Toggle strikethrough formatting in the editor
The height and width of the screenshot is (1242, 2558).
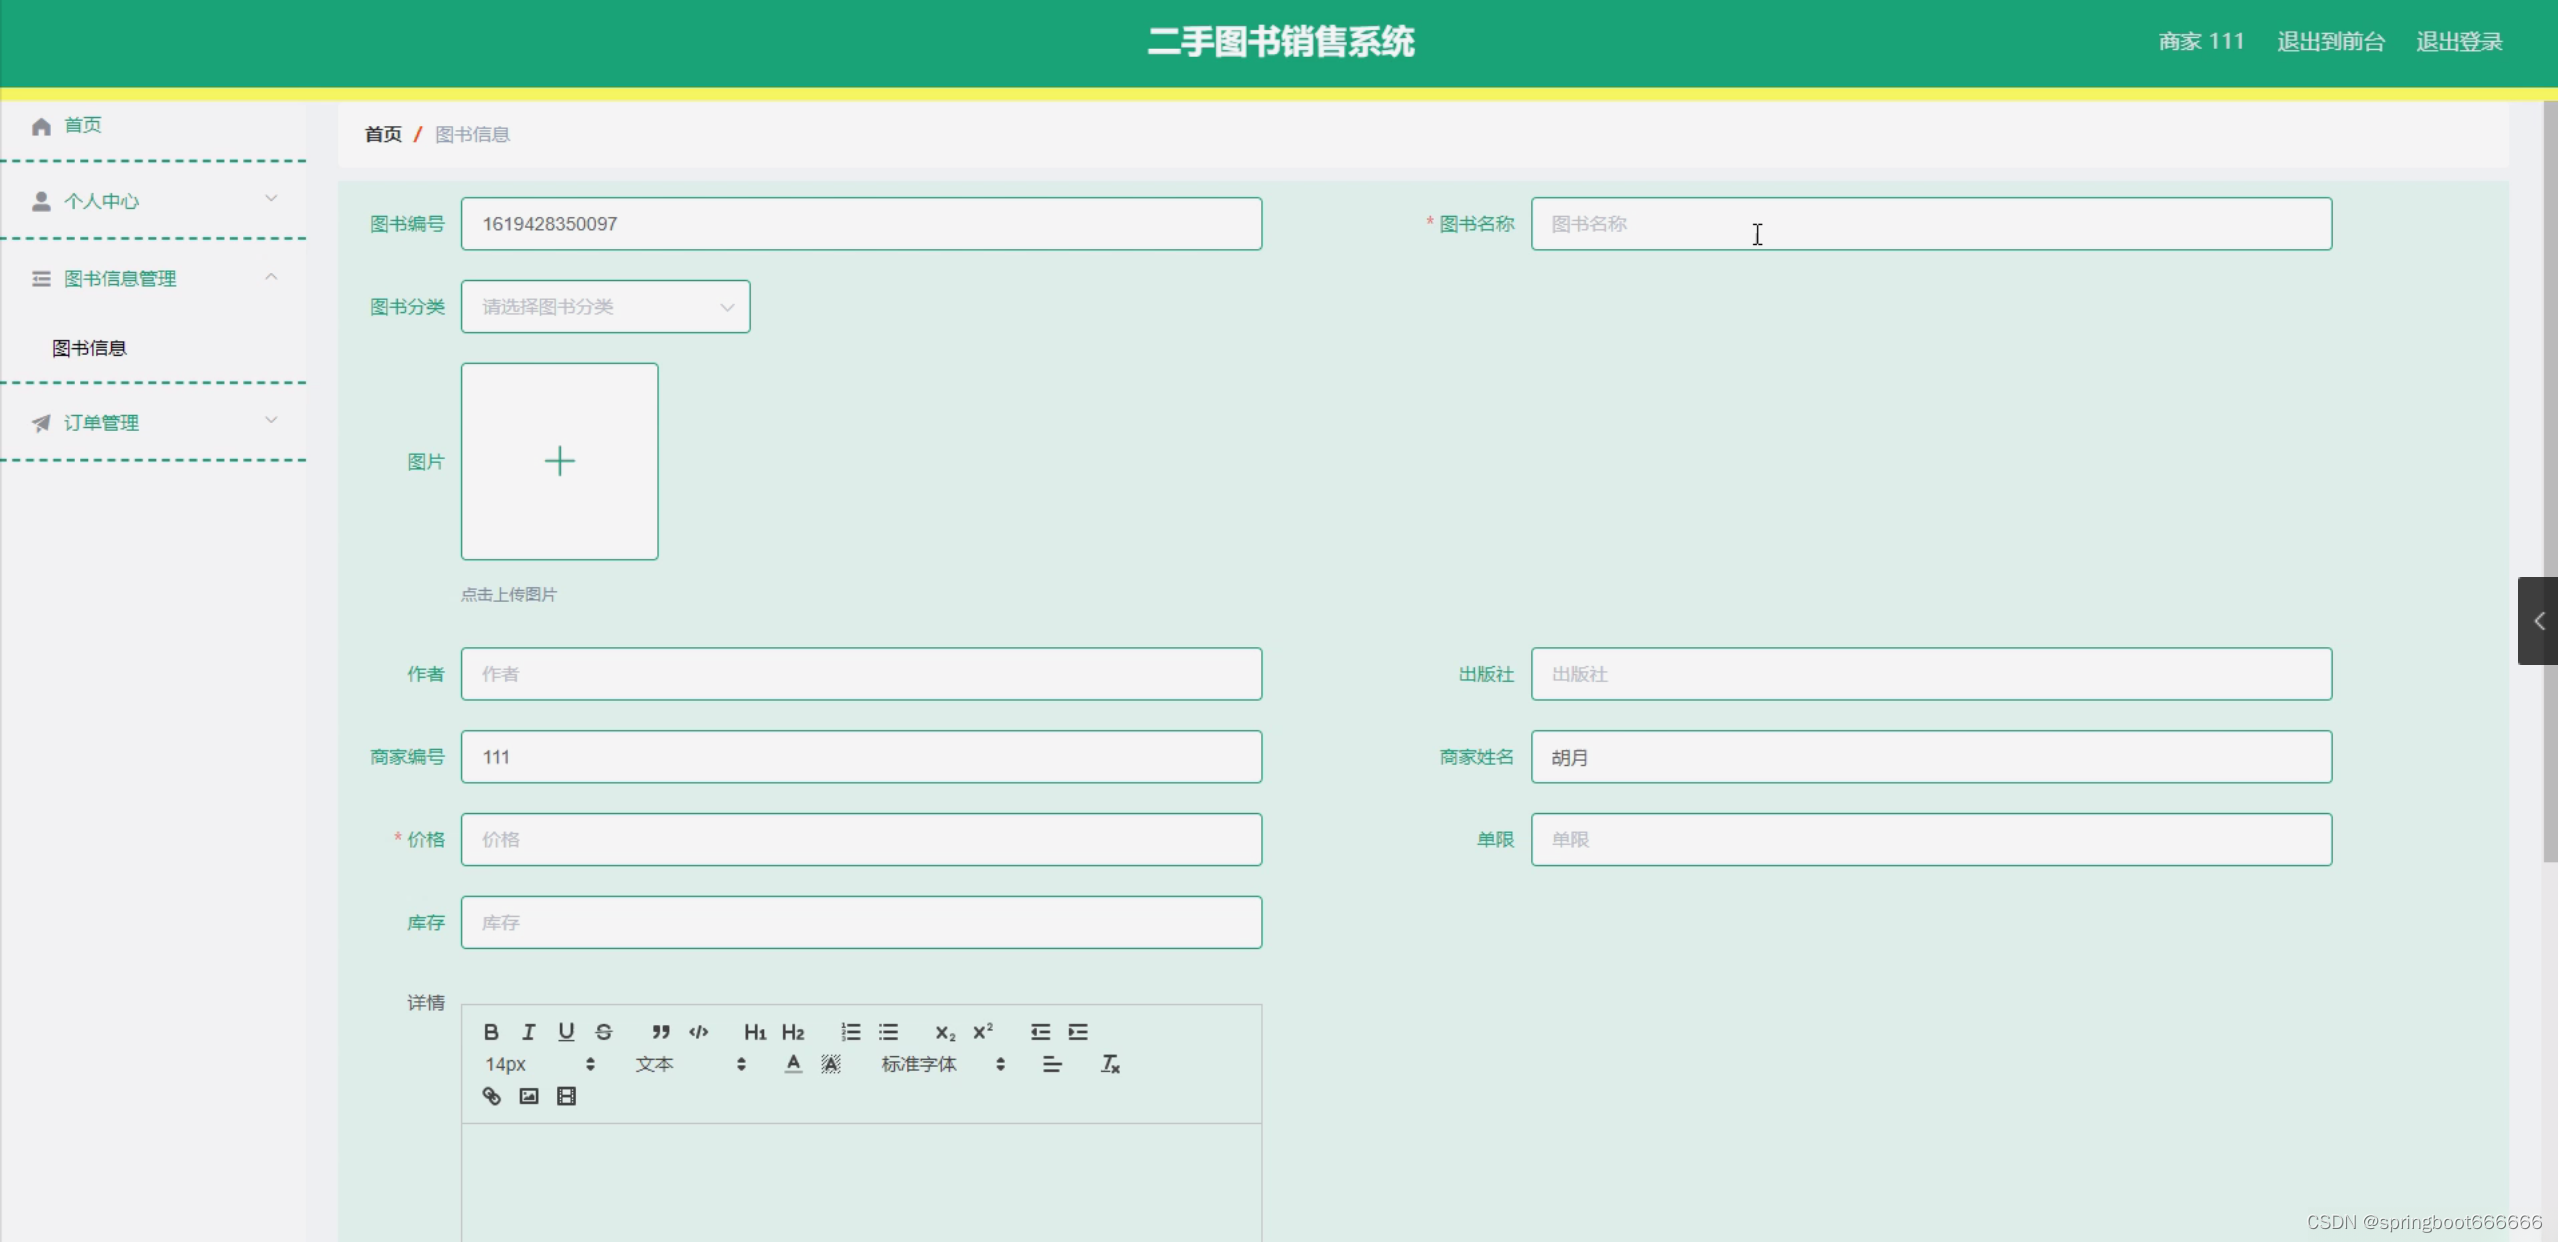(604, 1031)
